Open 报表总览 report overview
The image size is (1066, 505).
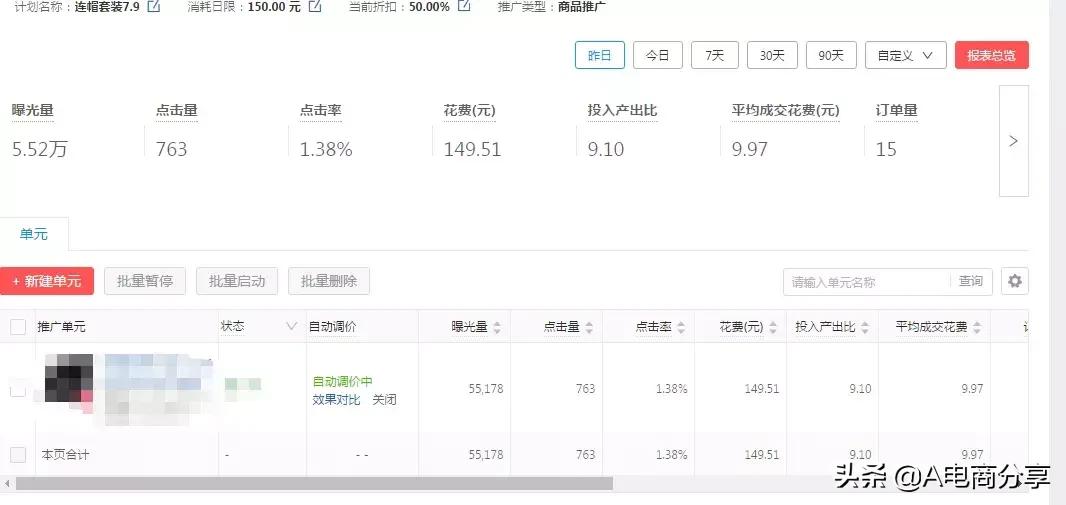coord(991,56)
